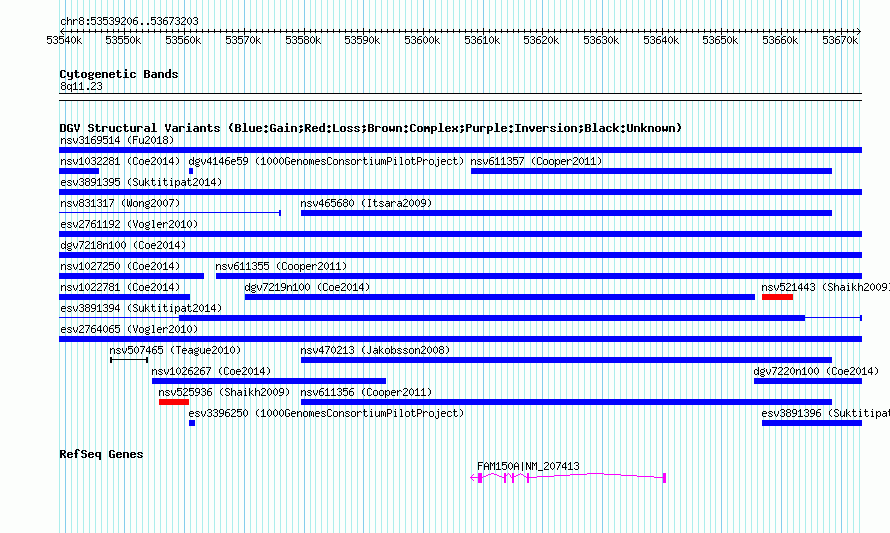Open nsv1026267 (Coe2014) variant label
Viewport: 890px width, 533px height.
click(x=211, y=371)
